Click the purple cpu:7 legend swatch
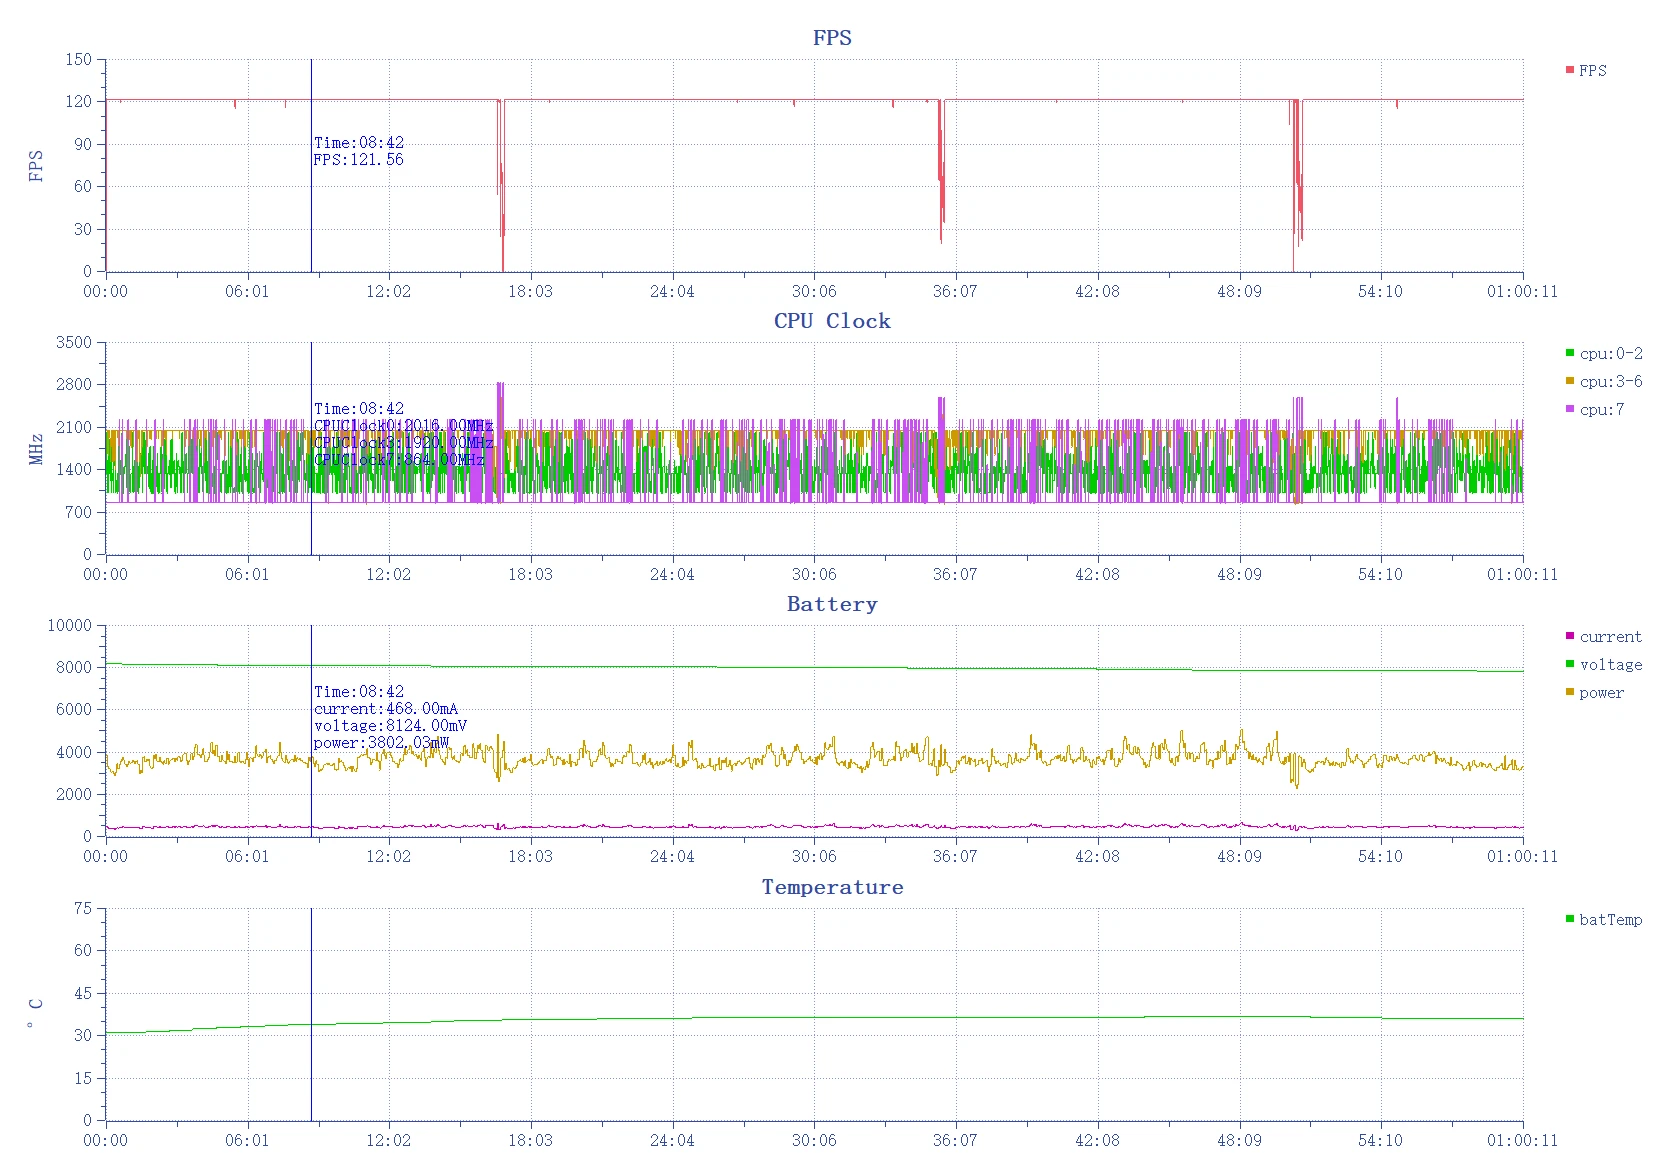The height and width of the screenshot is (1172, 1670). [1569, 409]
